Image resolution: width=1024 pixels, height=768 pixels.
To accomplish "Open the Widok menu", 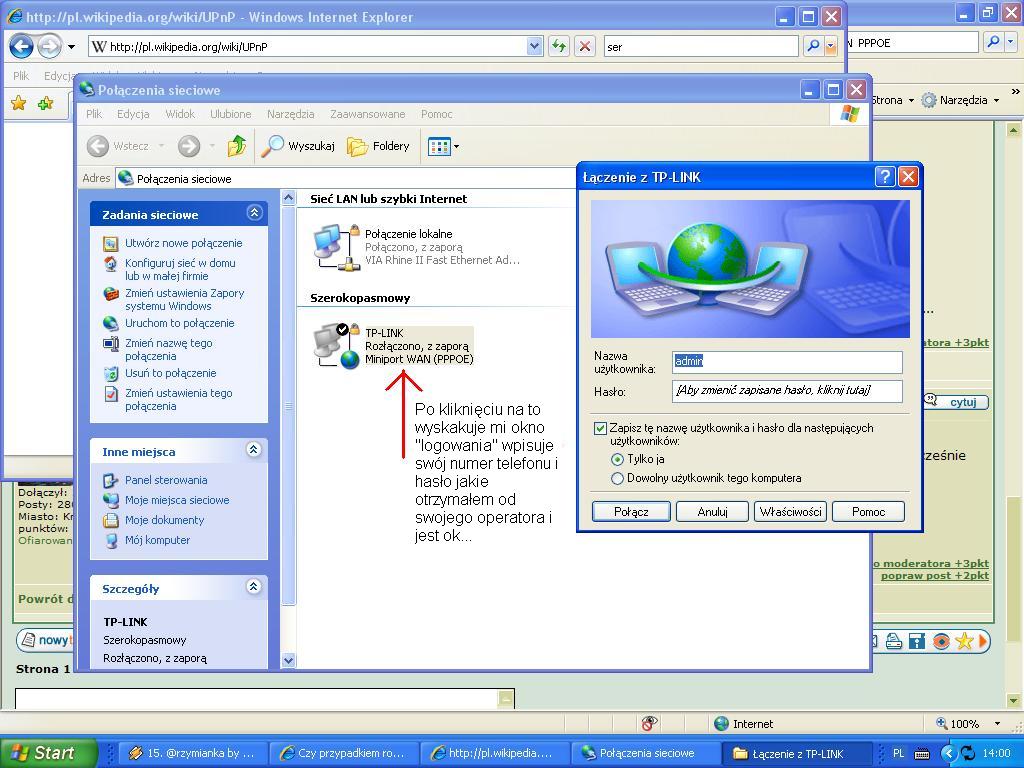I will coord(180,114).
